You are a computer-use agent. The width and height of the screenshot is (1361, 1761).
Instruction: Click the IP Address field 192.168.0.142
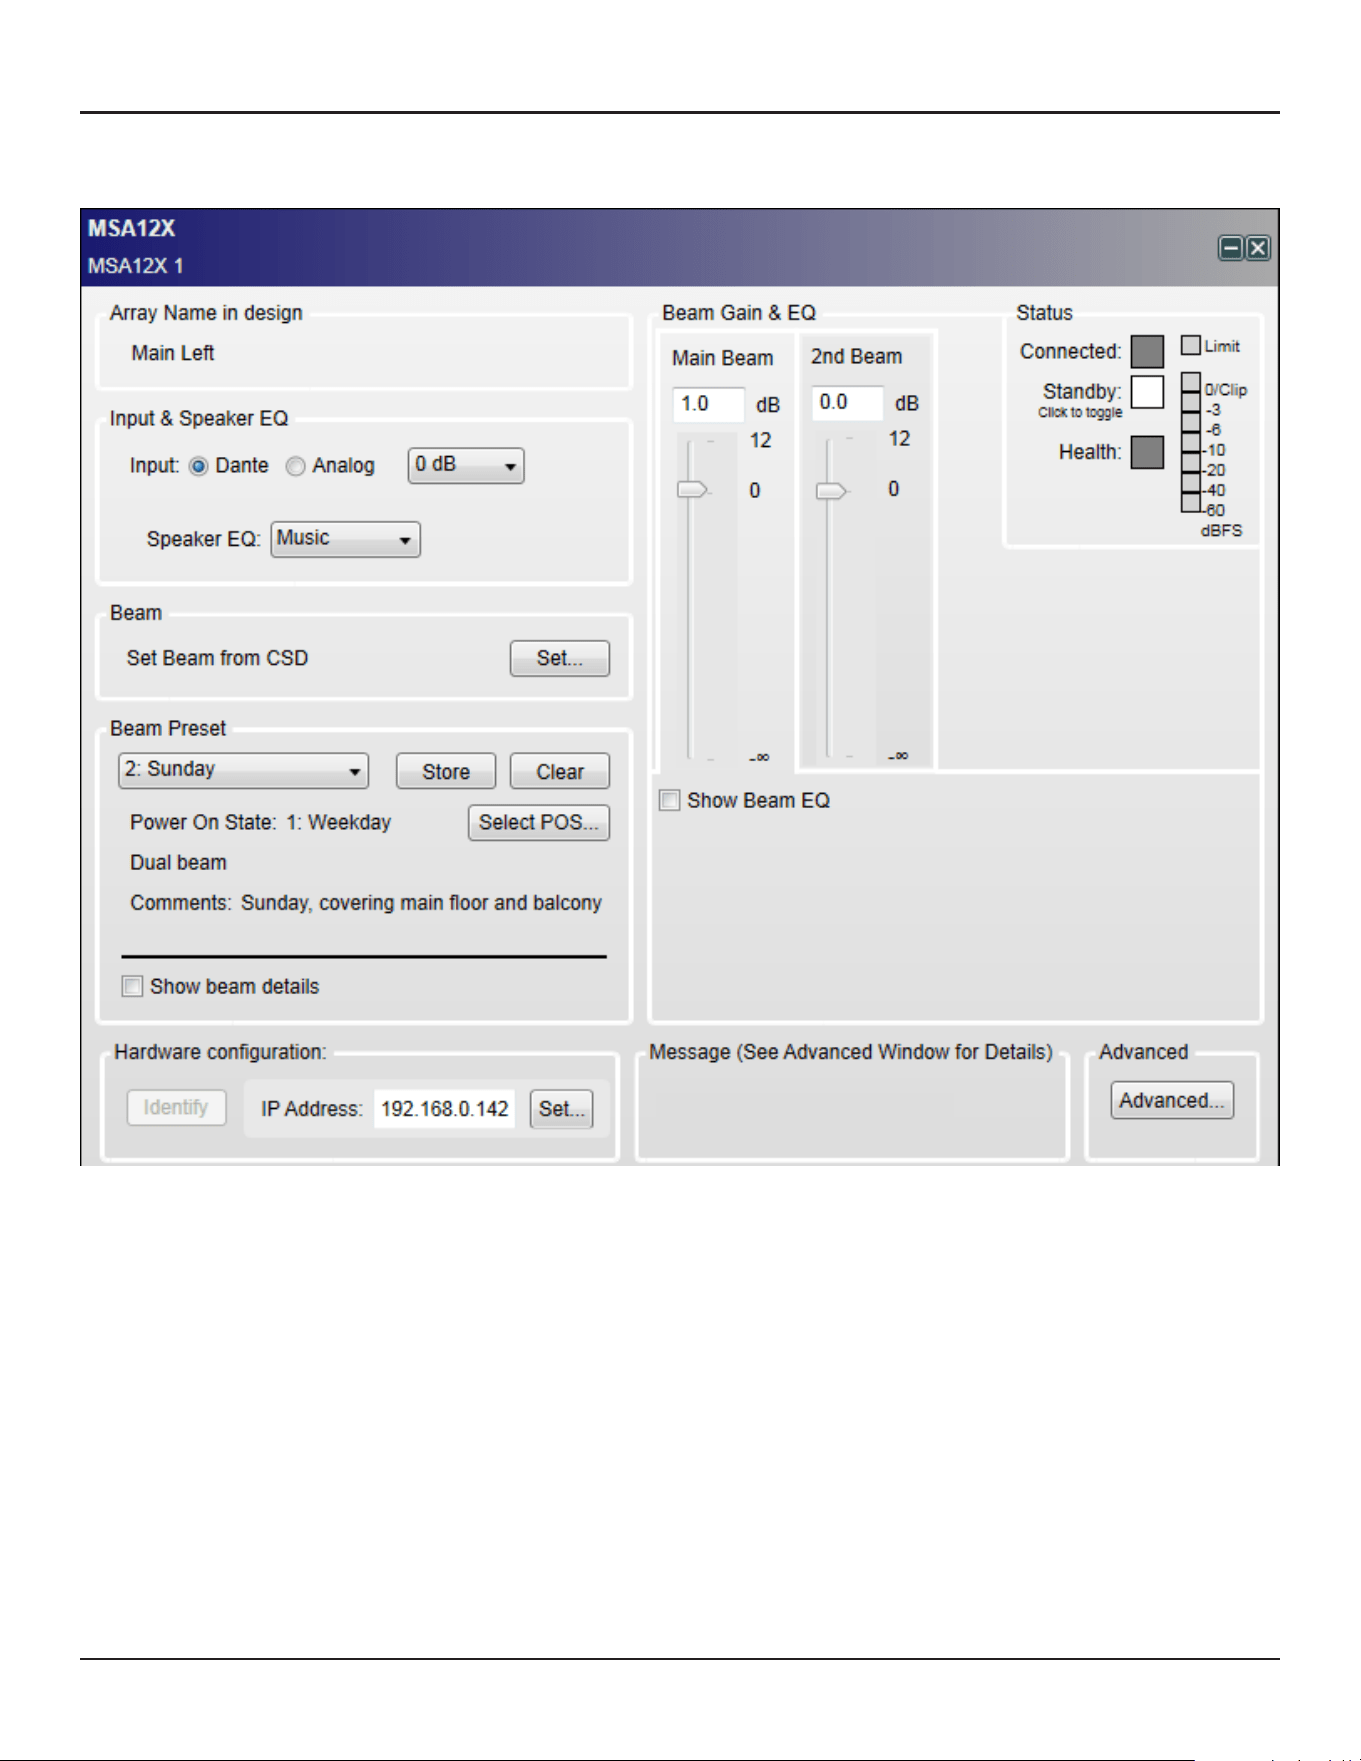click(x=444, y=1109)
